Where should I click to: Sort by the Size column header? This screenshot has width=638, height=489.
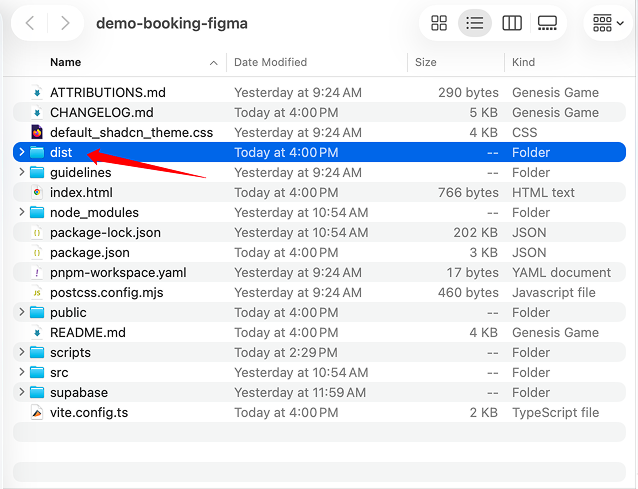pyautogui.click(x=426, y=62)
